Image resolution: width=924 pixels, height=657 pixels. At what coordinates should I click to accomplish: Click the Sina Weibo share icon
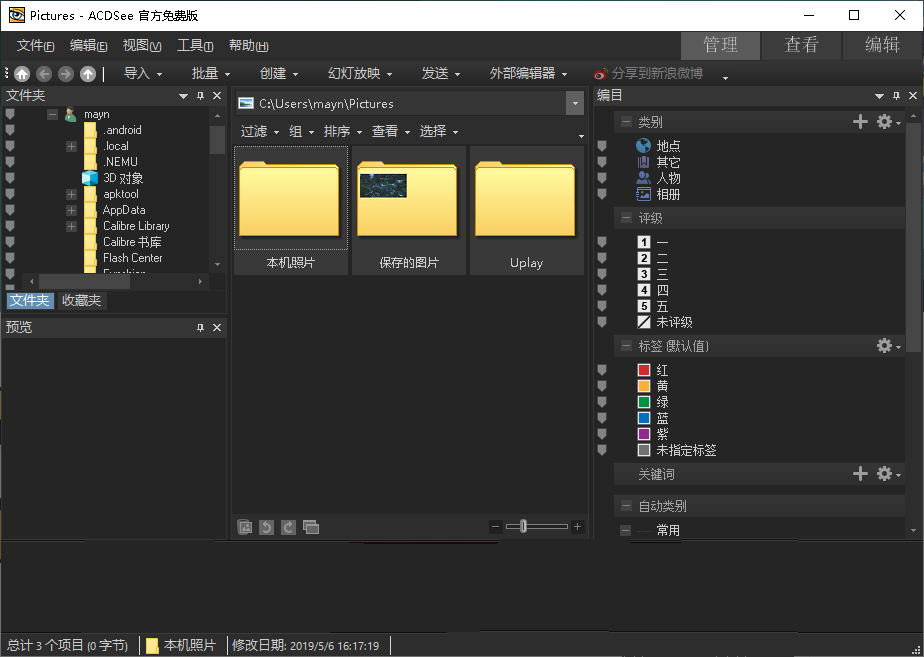click(600, 74)
